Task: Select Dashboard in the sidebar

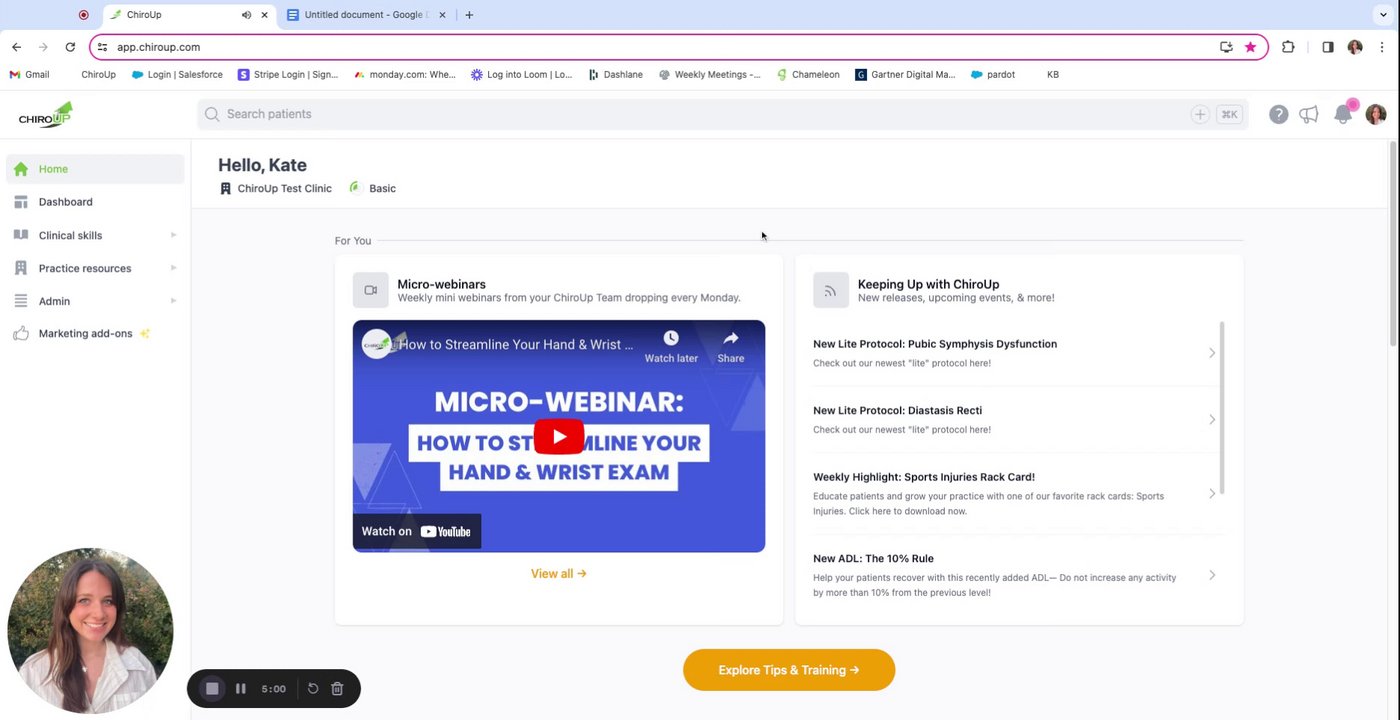Action: click(x=95, y=202)
